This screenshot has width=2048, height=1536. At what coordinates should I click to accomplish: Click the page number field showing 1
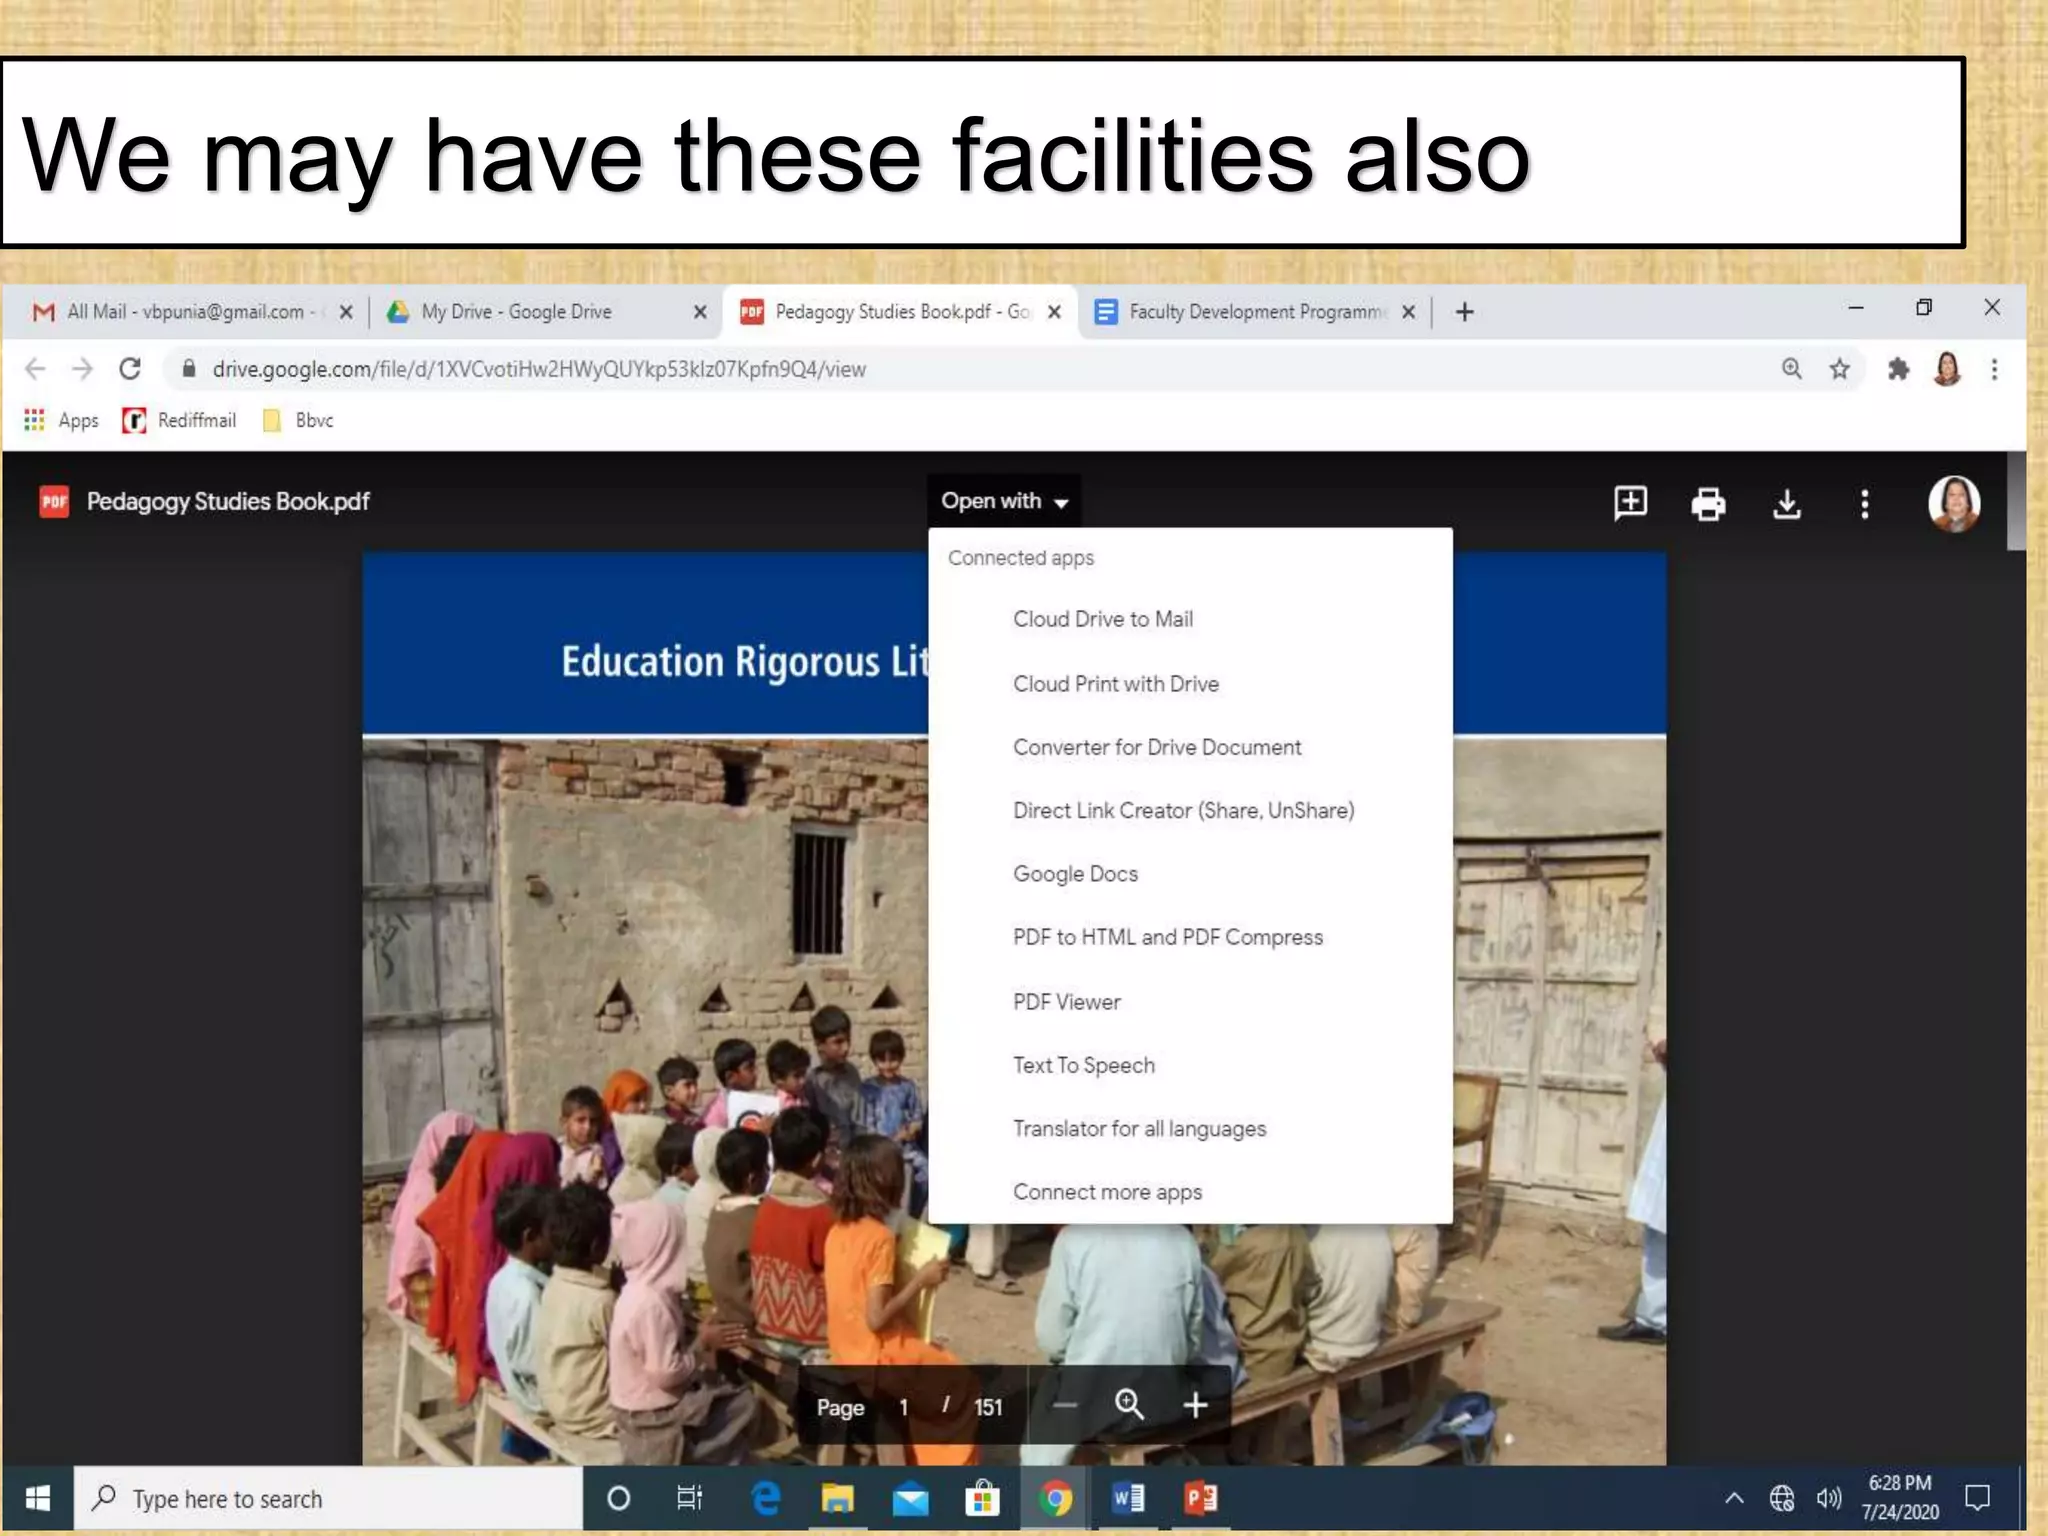pyautogui.click(x=903, y=1408)
